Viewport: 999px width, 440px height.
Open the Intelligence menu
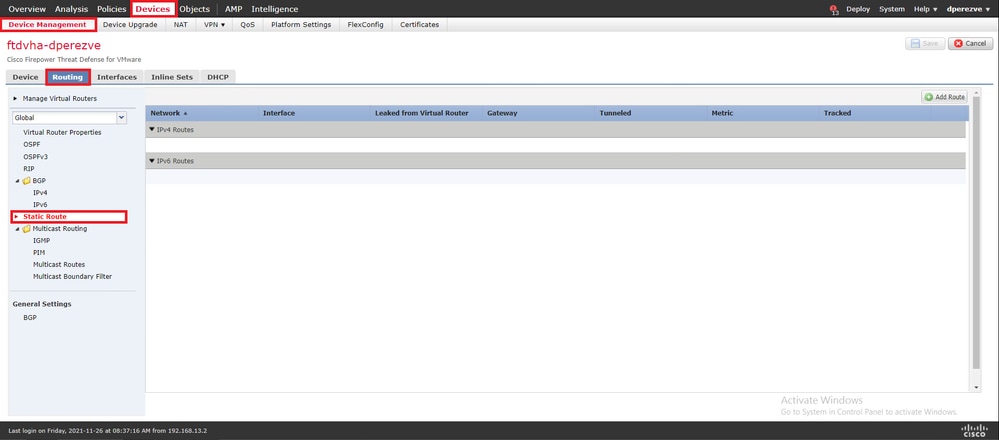275,9
